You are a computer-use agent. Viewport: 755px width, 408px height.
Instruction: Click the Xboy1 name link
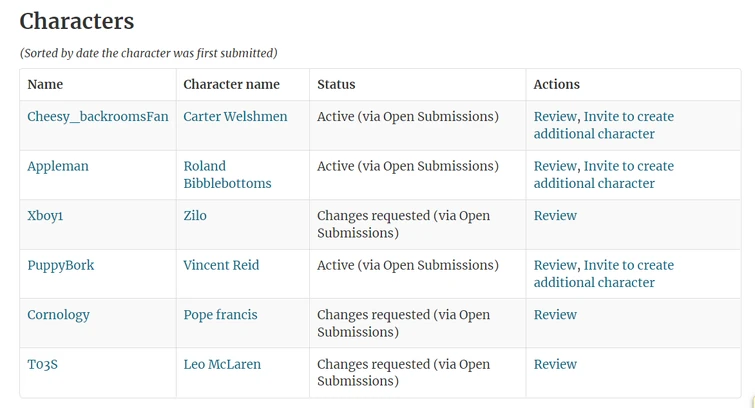(45, 216)
